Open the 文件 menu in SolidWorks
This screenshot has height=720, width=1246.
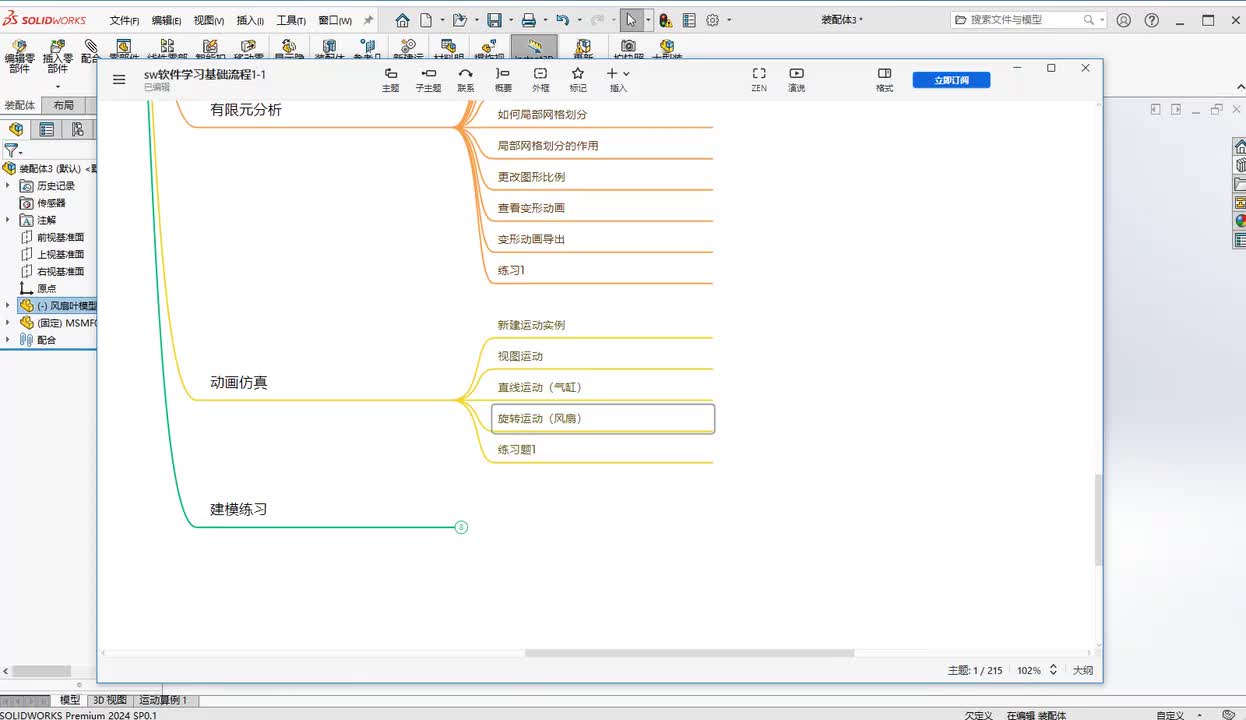pos(124,20)
